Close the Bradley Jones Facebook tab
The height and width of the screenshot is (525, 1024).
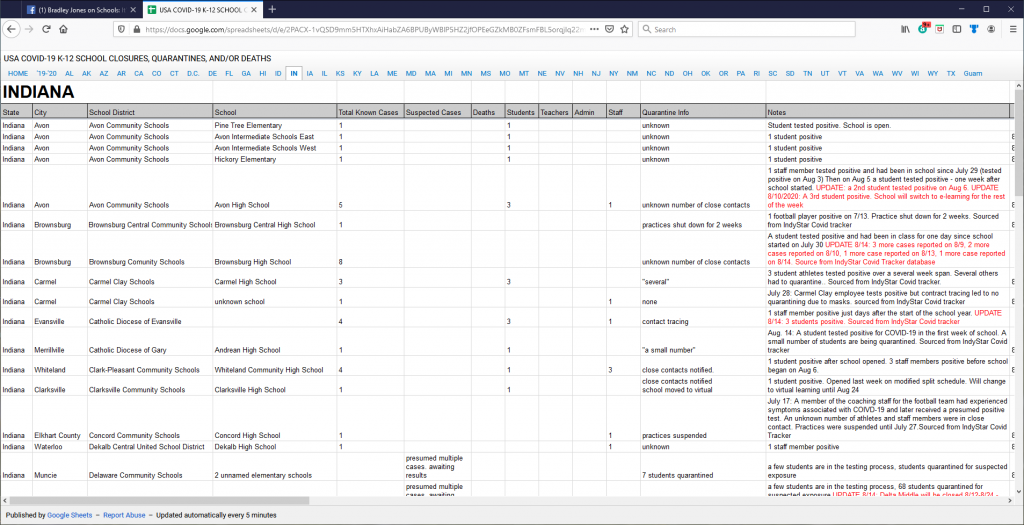(133, 10)
